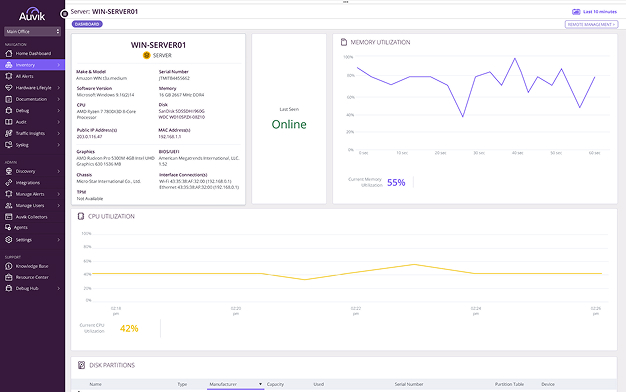Click the Knowledge Base icon
626x392 pixels.
coord(8,266)
